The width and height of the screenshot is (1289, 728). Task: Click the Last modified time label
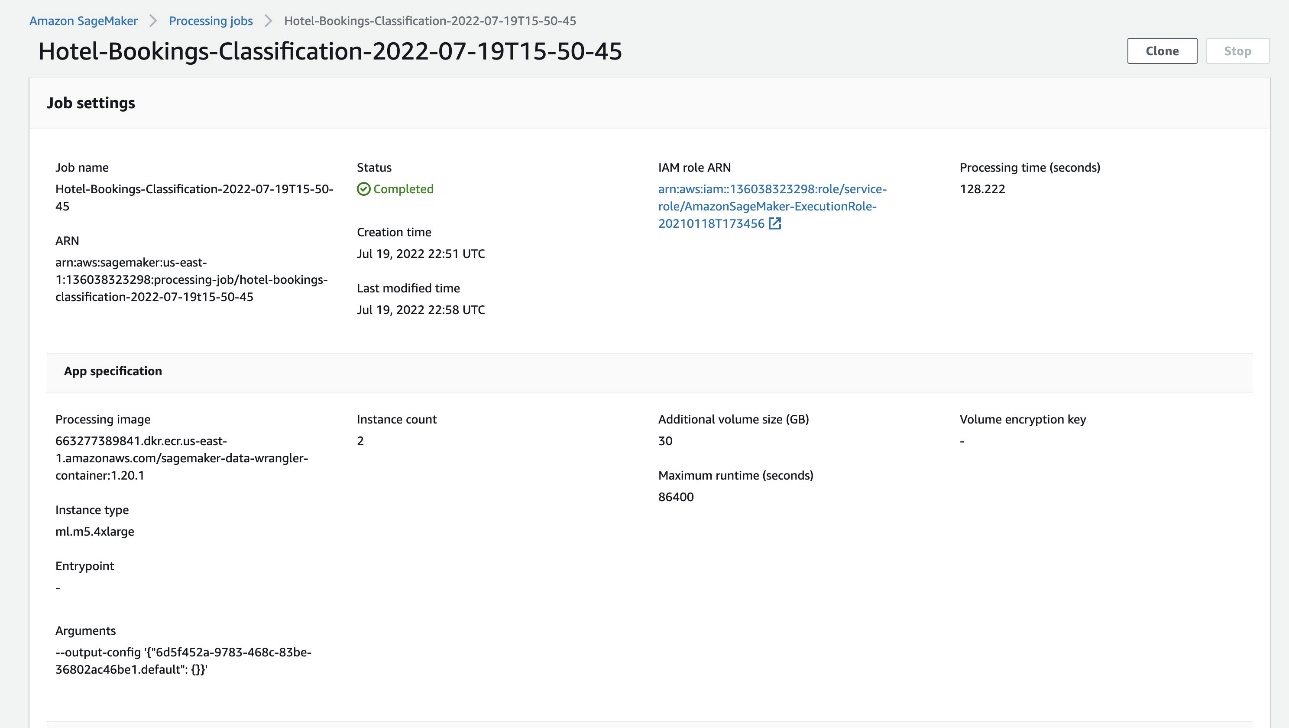(408, 288)
